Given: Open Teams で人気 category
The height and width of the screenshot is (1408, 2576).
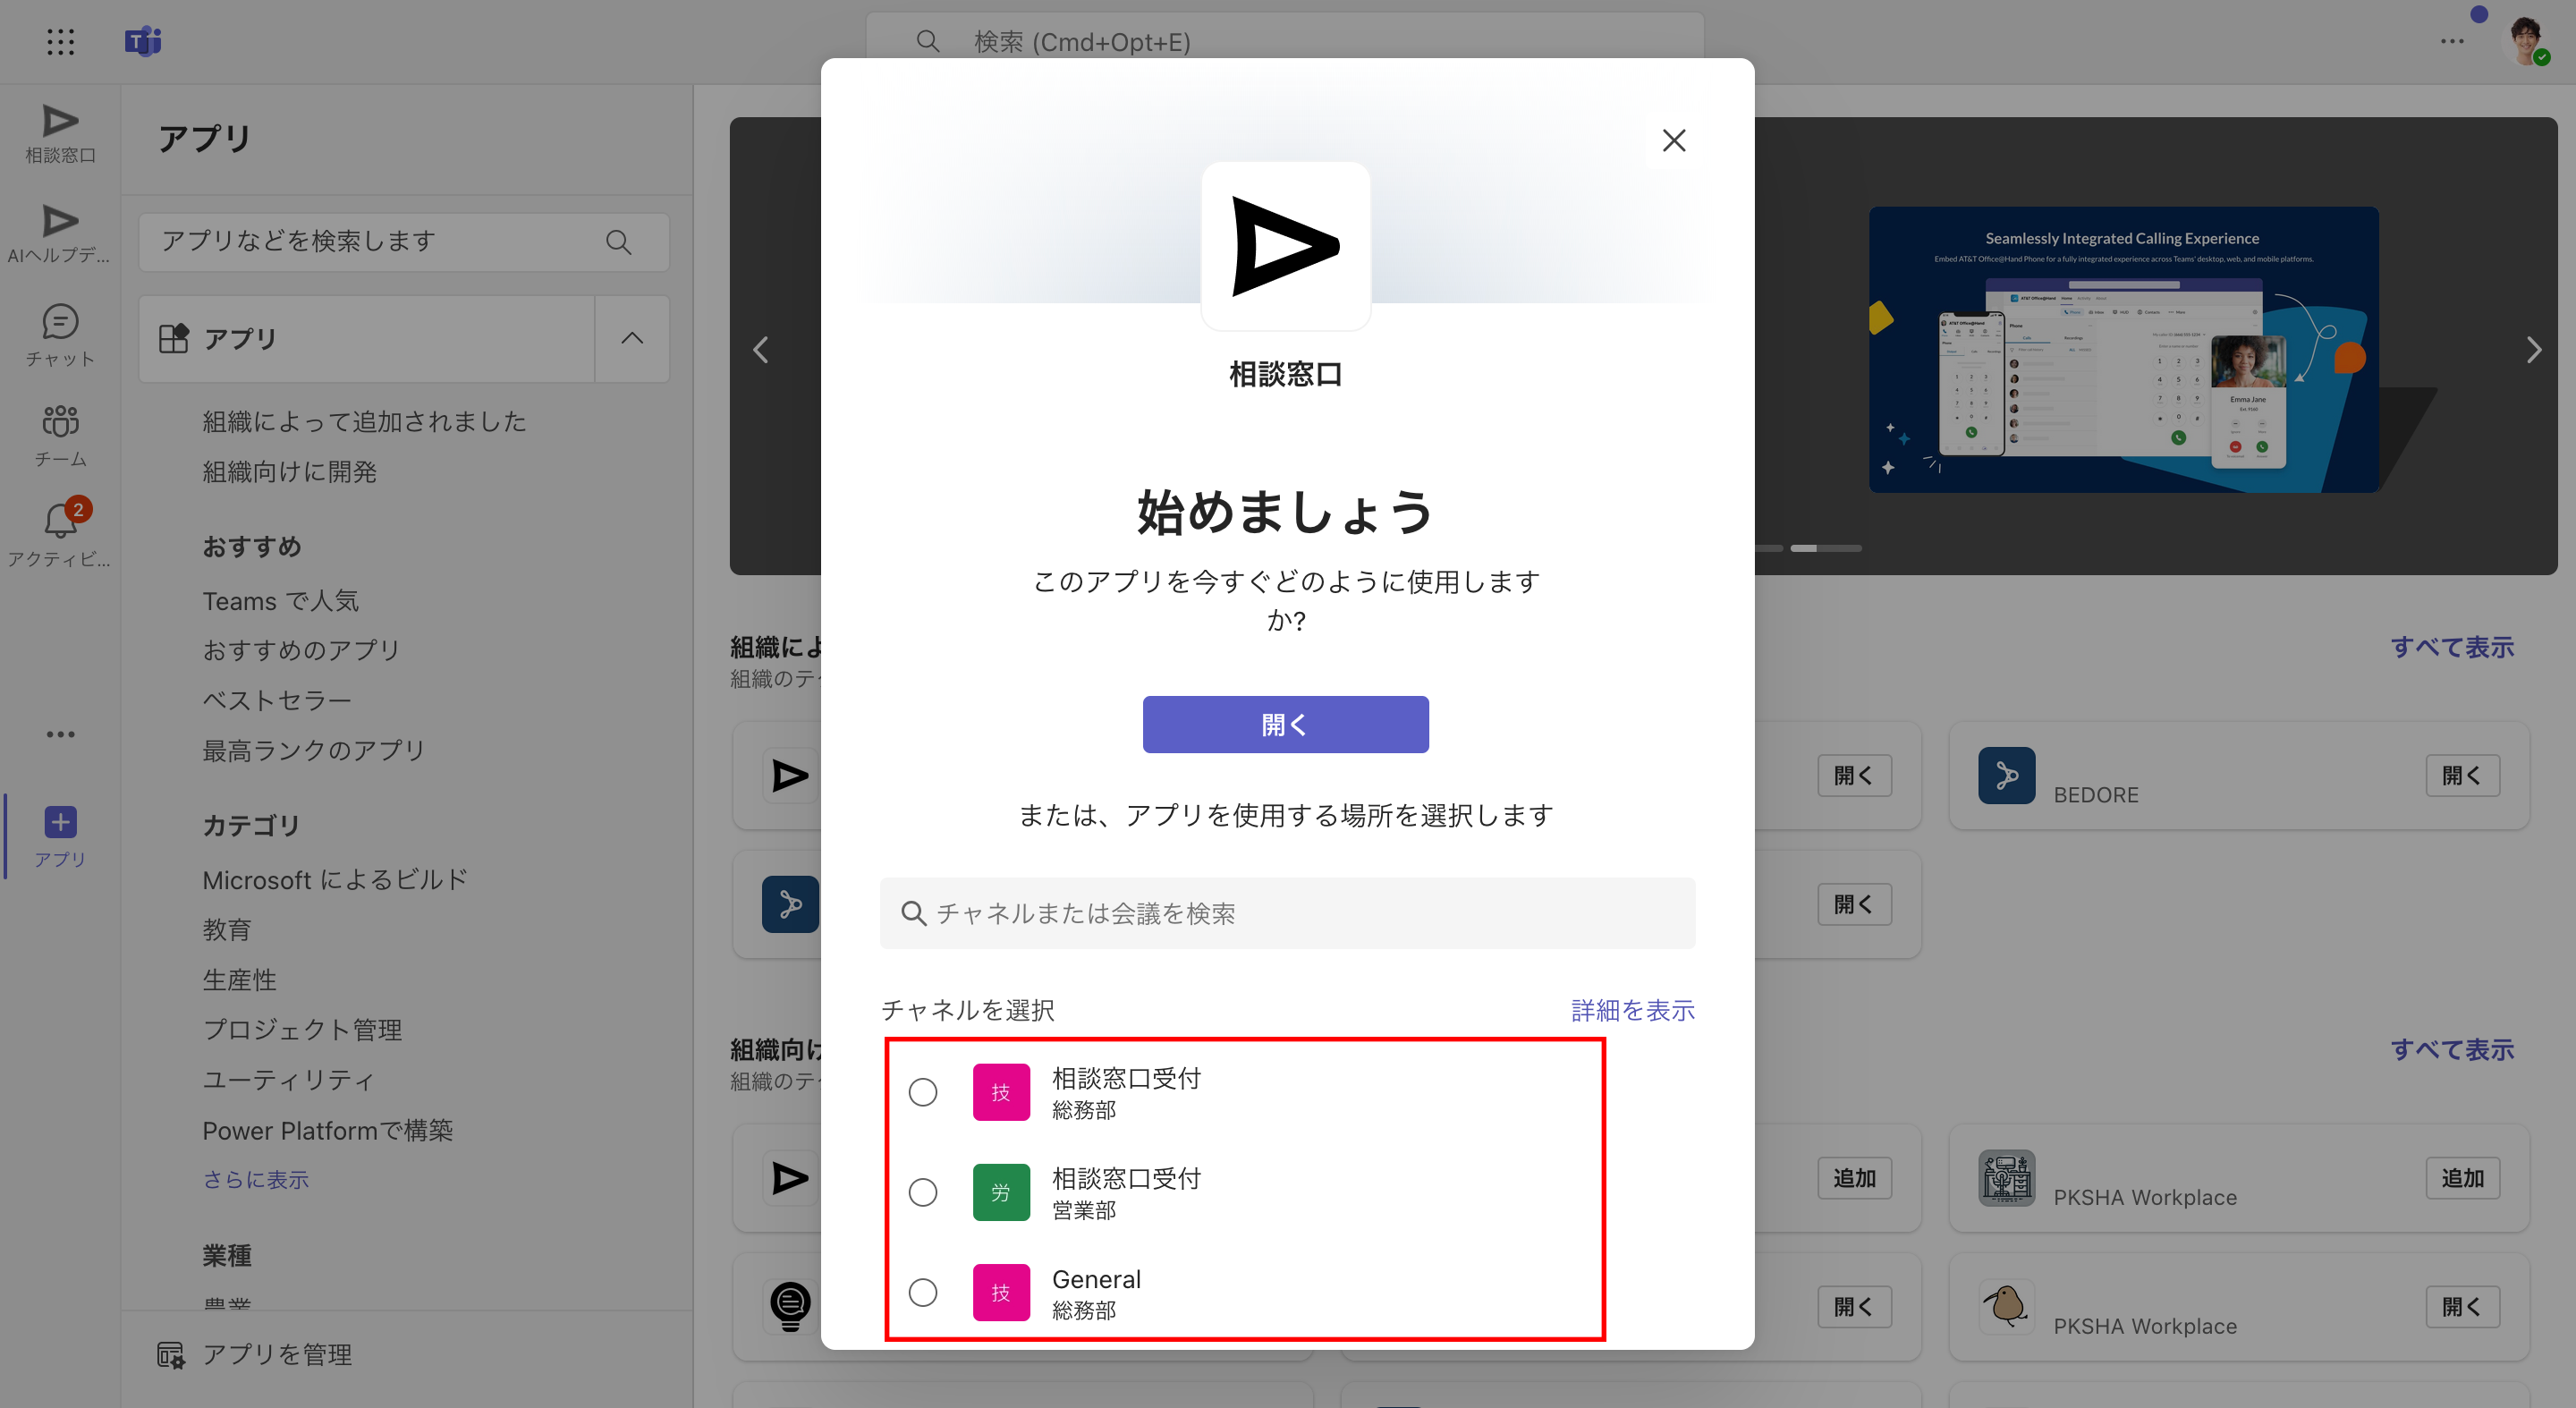Looking at the screenshot, I should pos(280,601).
